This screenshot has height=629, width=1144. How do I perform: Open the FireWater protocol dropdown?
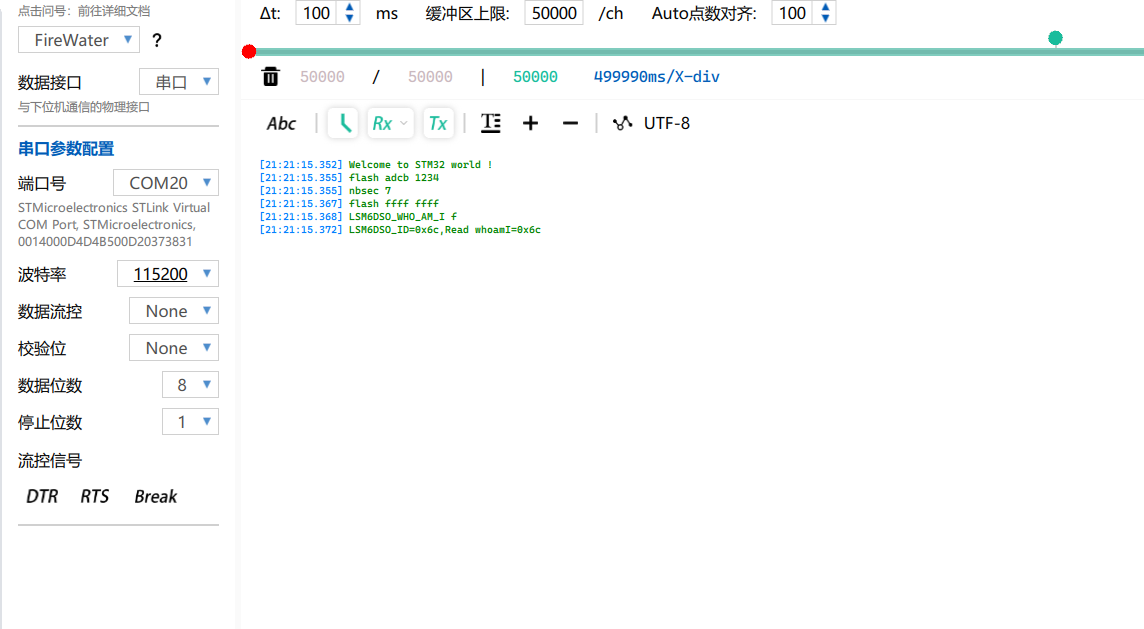click(x=79, y=40)
